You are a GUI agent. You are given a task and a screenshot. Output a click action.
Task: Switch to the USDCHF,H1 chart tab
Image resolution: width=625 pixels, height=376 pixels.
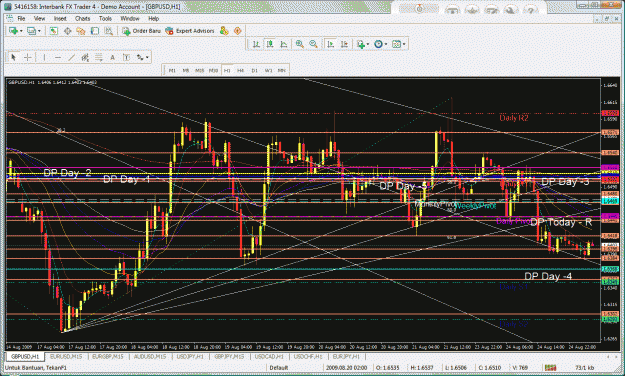pyautogui.click(x=308, y=356)
